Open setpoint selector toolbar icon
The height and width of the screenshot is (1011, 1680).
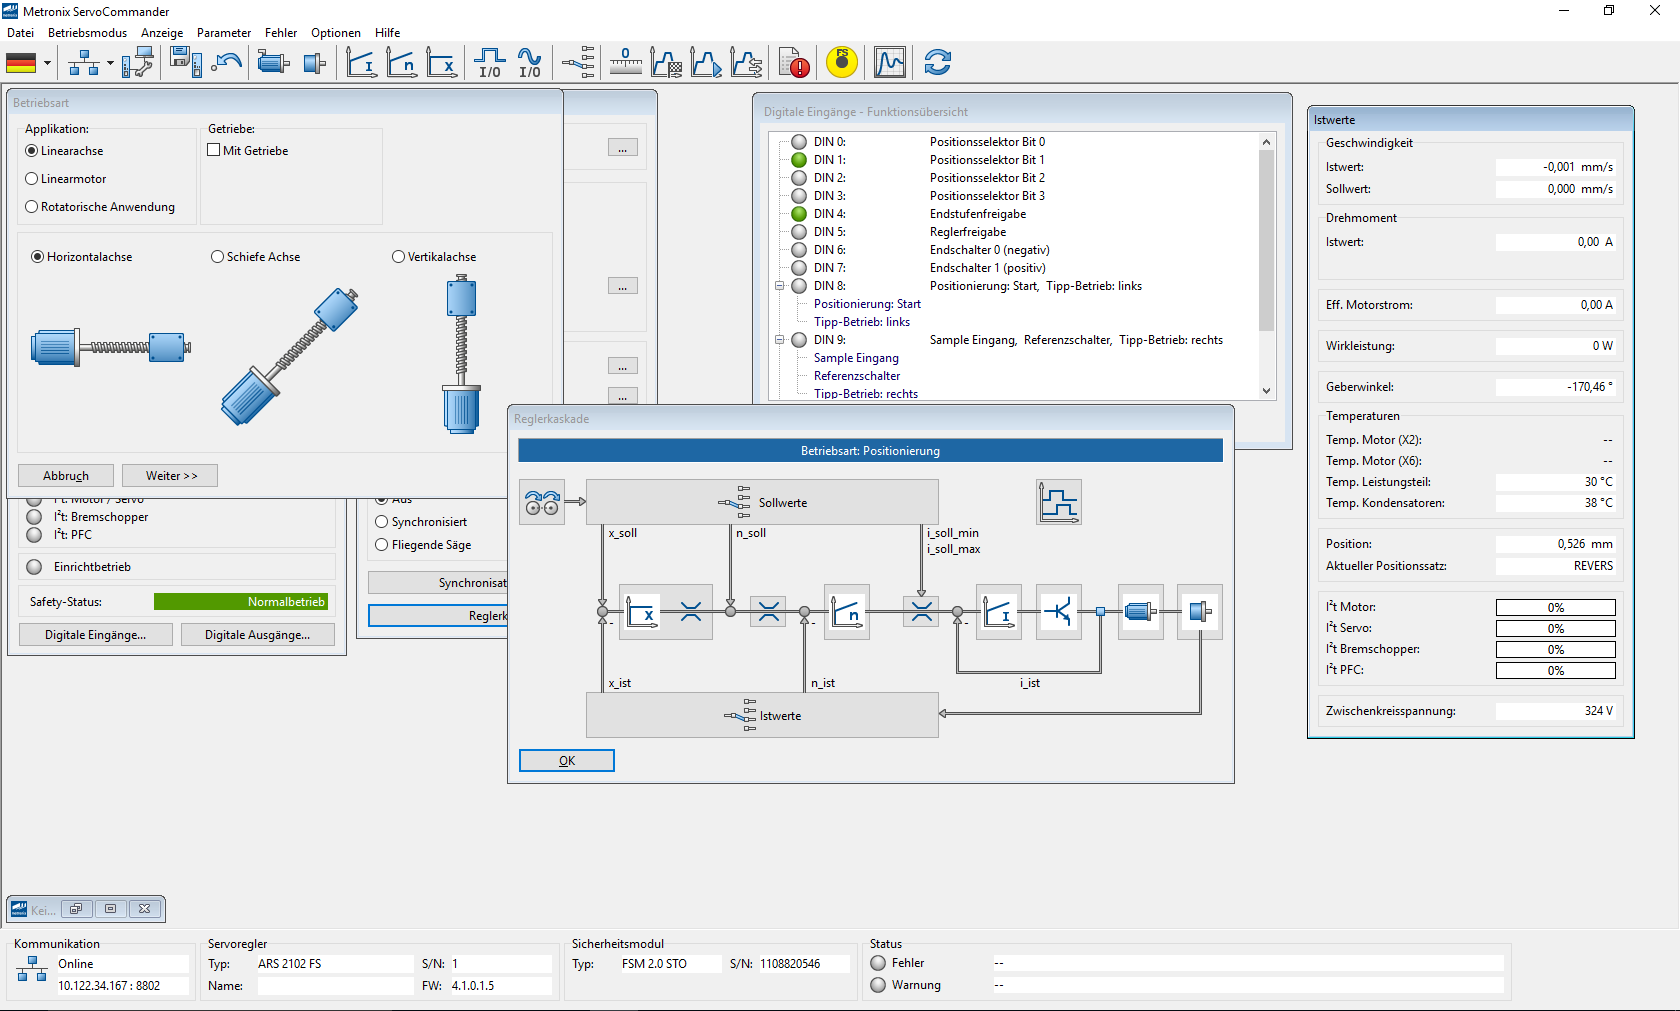click(x=579, y=63)
